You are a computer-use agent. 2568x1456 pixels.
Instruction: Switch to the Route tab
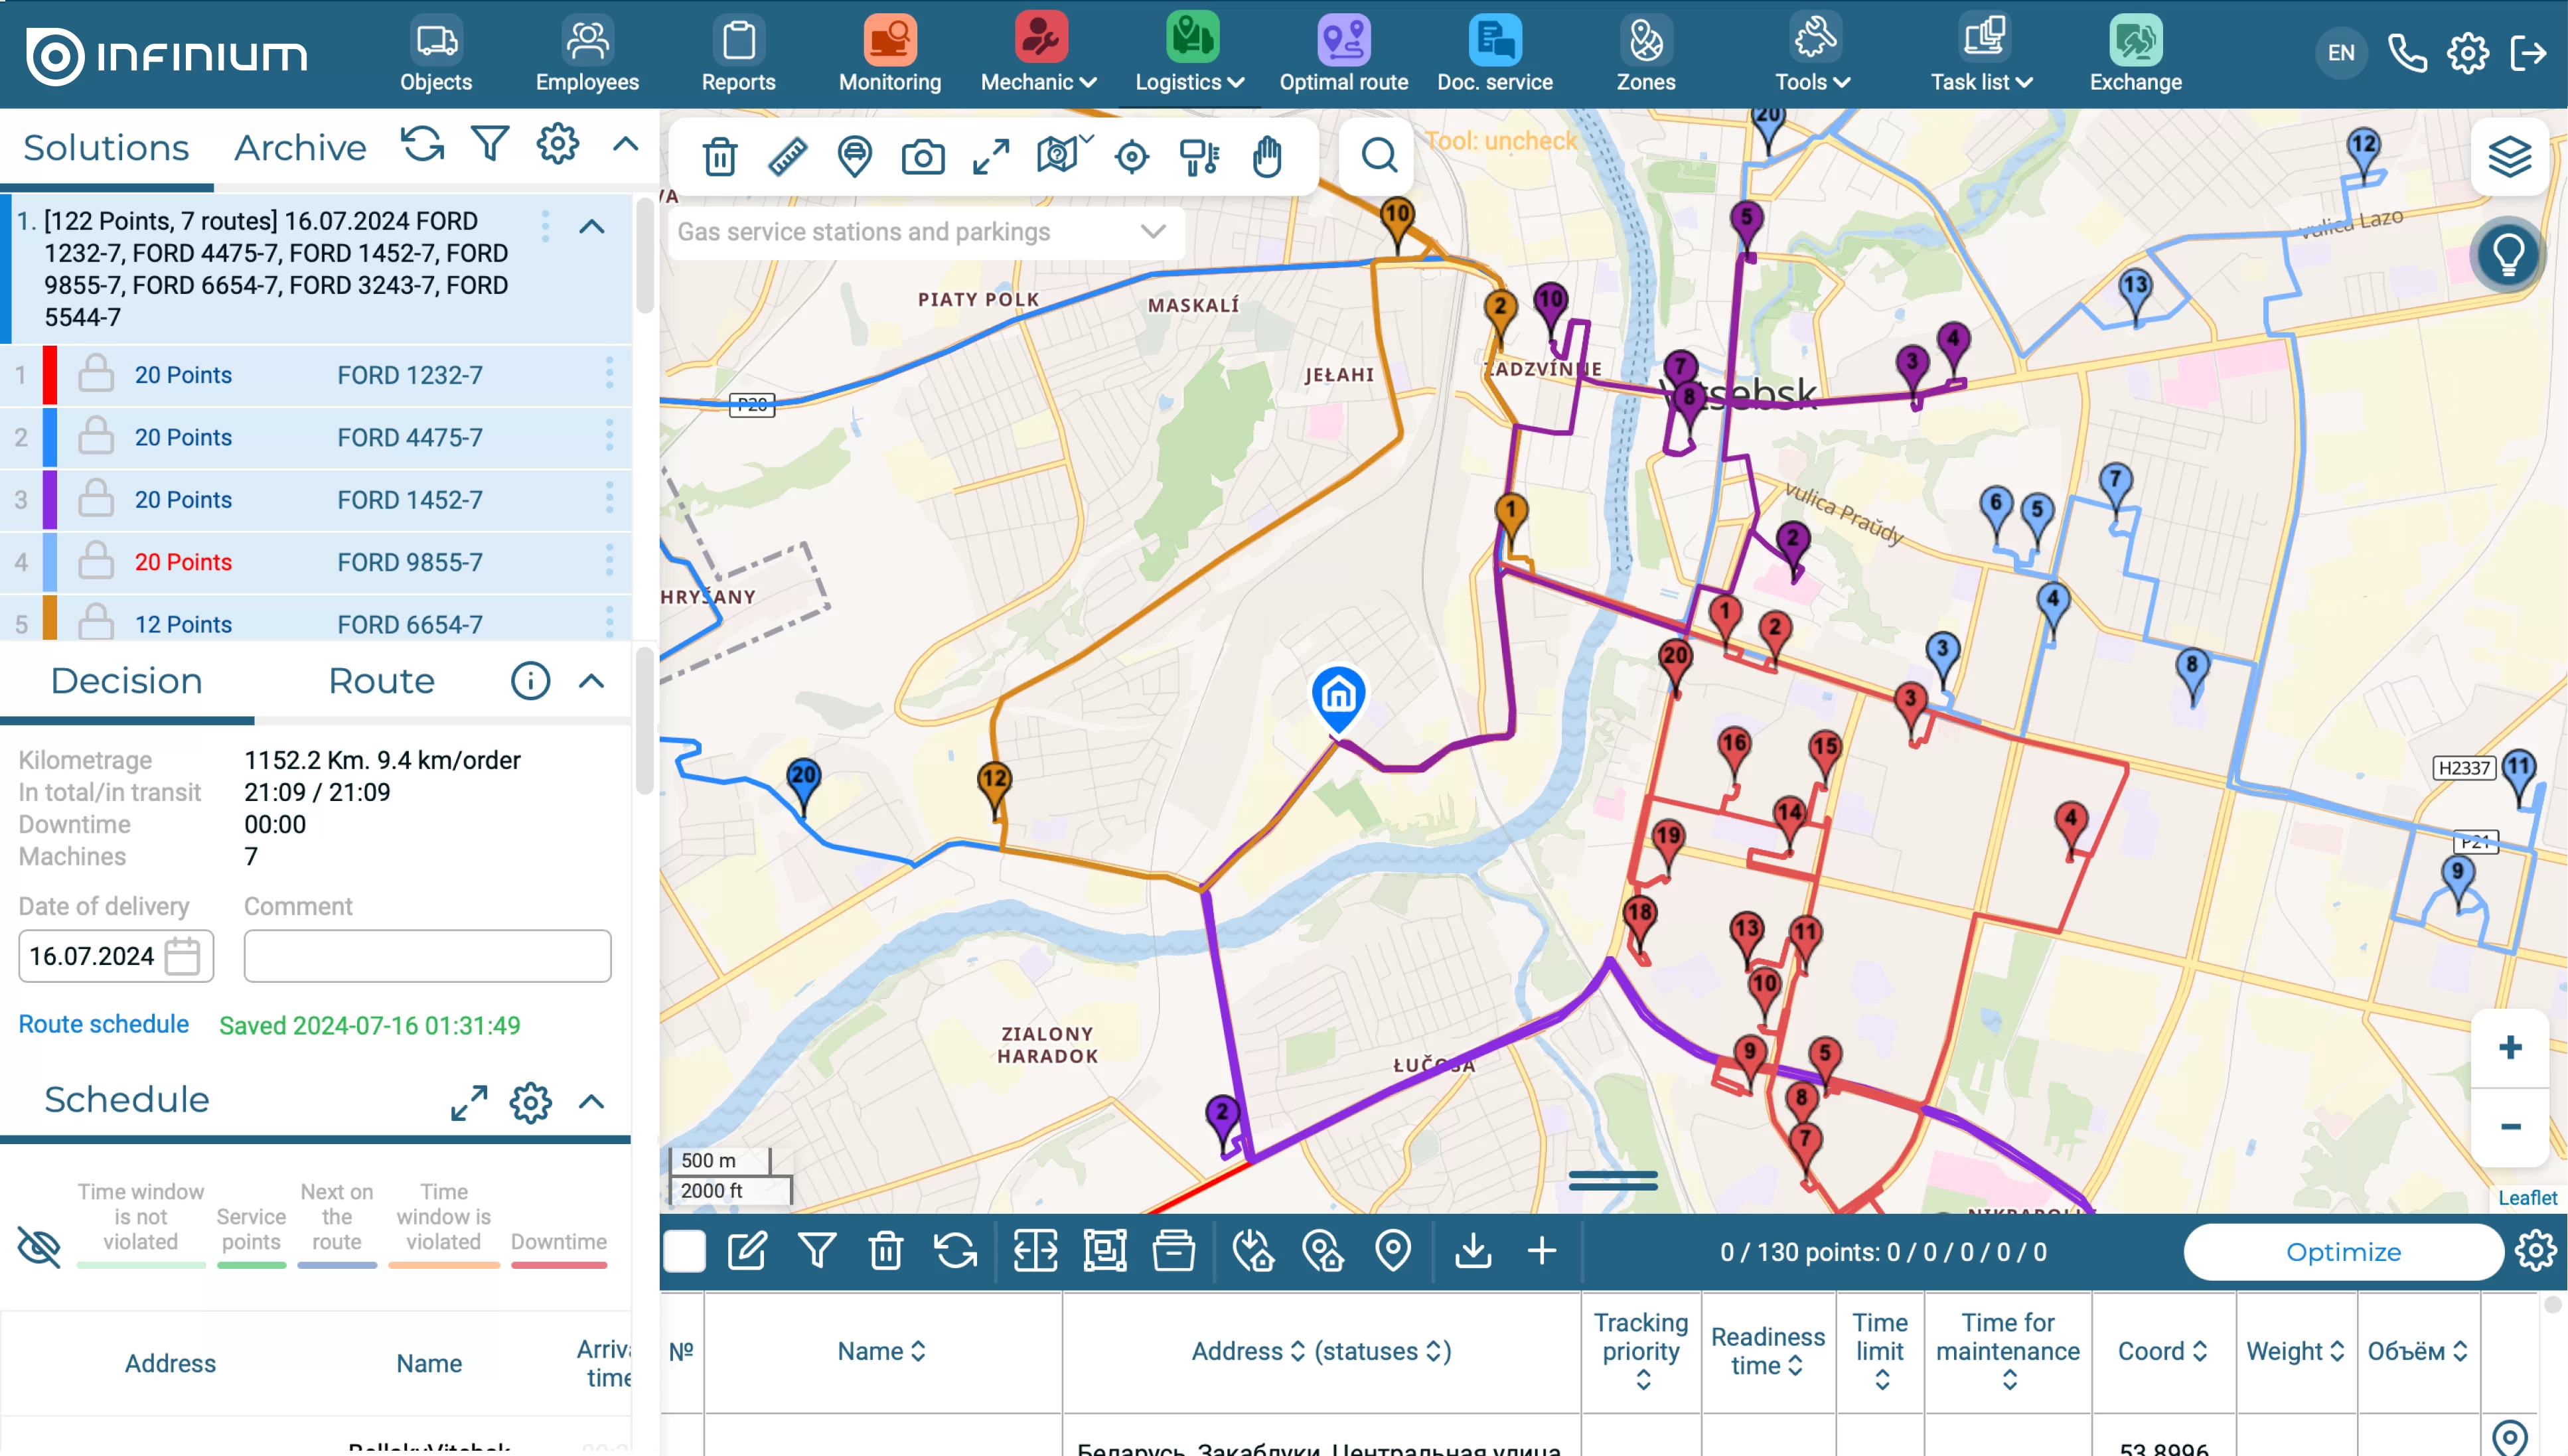point(381,681)
